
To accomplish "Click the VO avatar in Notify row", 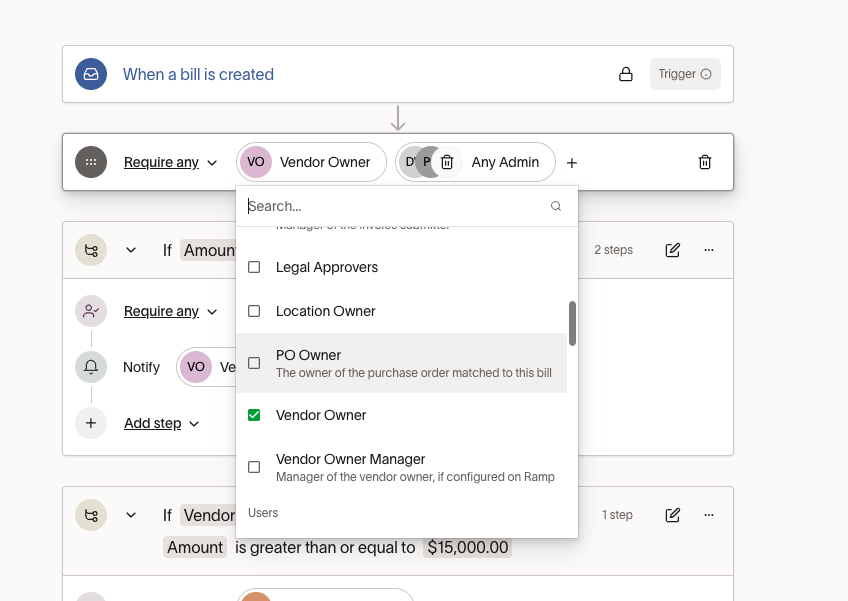I will click(196, 367).
